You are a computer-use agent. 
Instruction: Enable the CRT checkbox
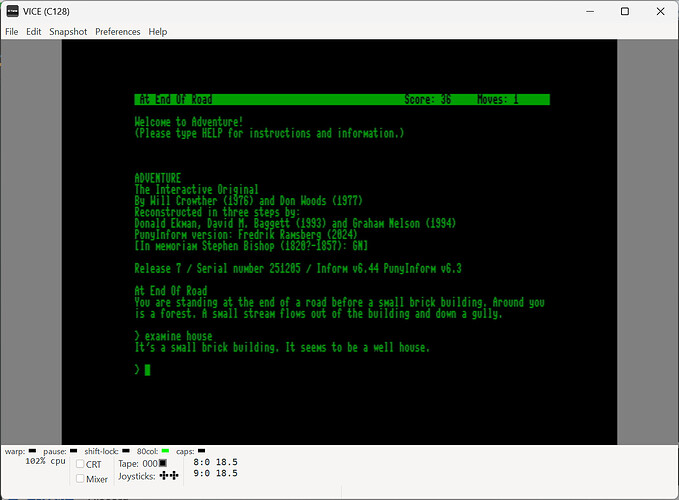[80, 464]
